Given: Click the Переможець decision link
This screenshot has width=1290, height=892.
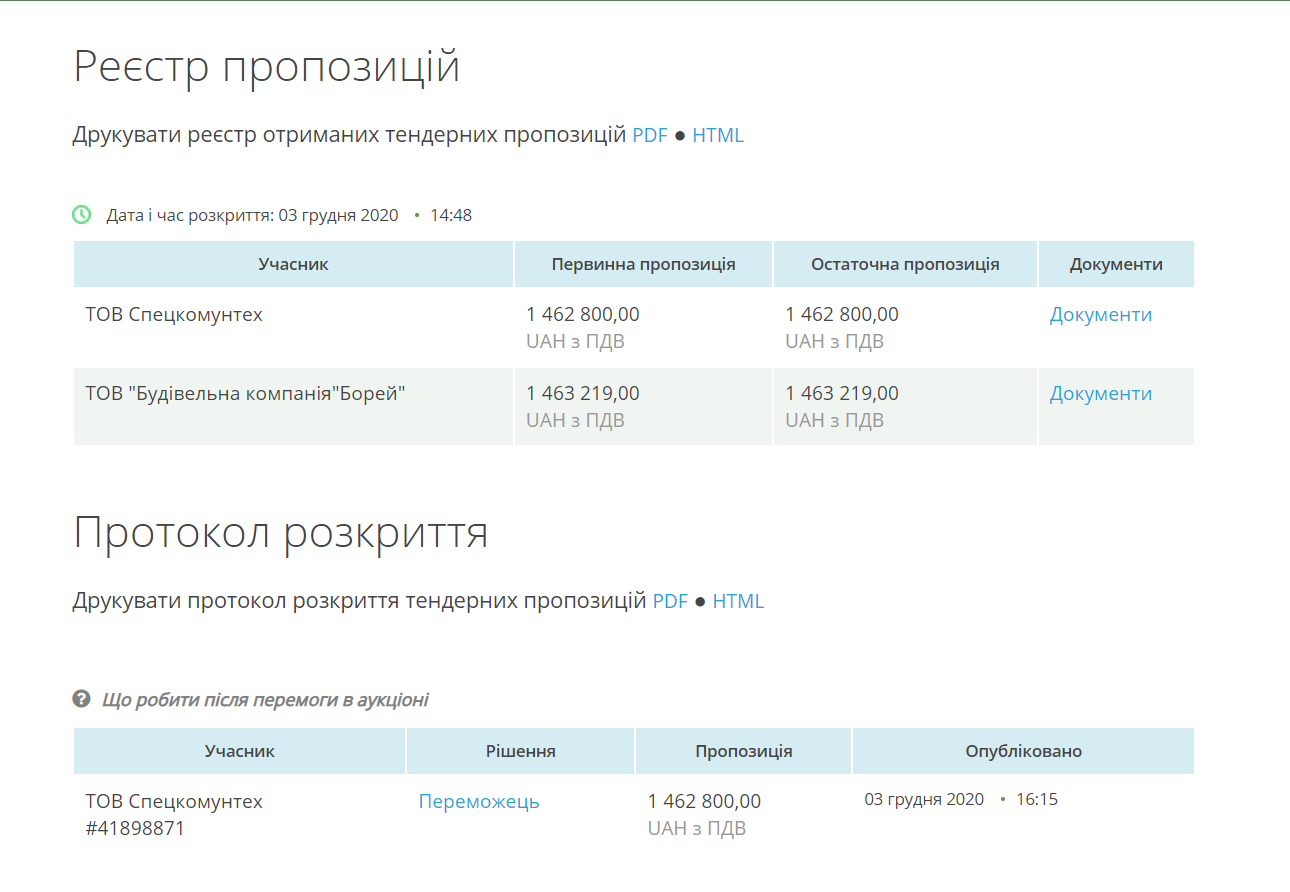Looking at the screenshot, I should (x=479, y=802).
